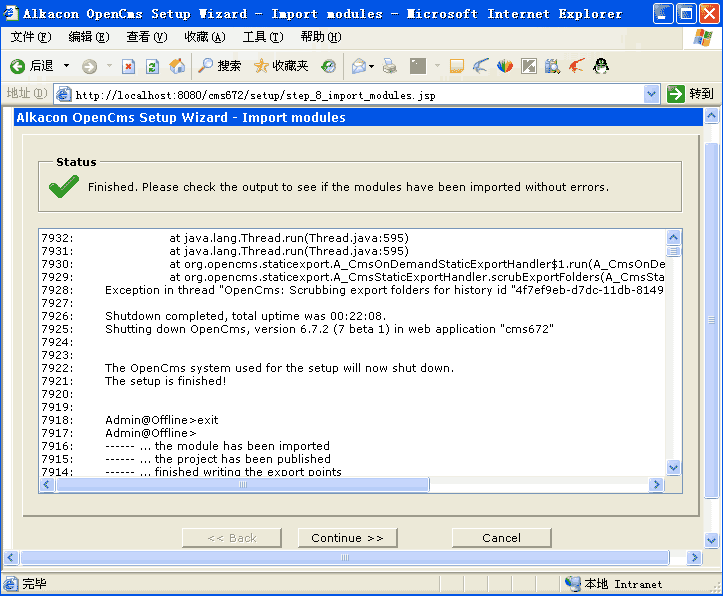Image resolution: width=723 pixels, height=596 pixels.
Task: Click the Windows flag logo icon
Action: 703,38
